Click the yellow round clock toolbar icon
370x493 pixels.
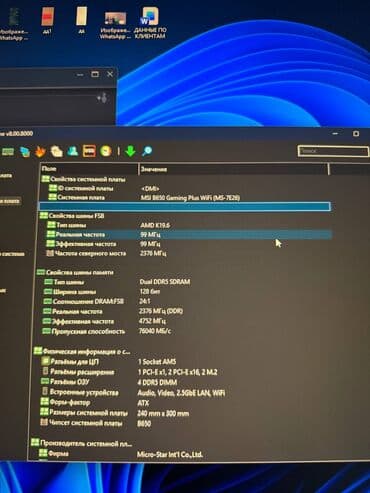pos(106,151)
